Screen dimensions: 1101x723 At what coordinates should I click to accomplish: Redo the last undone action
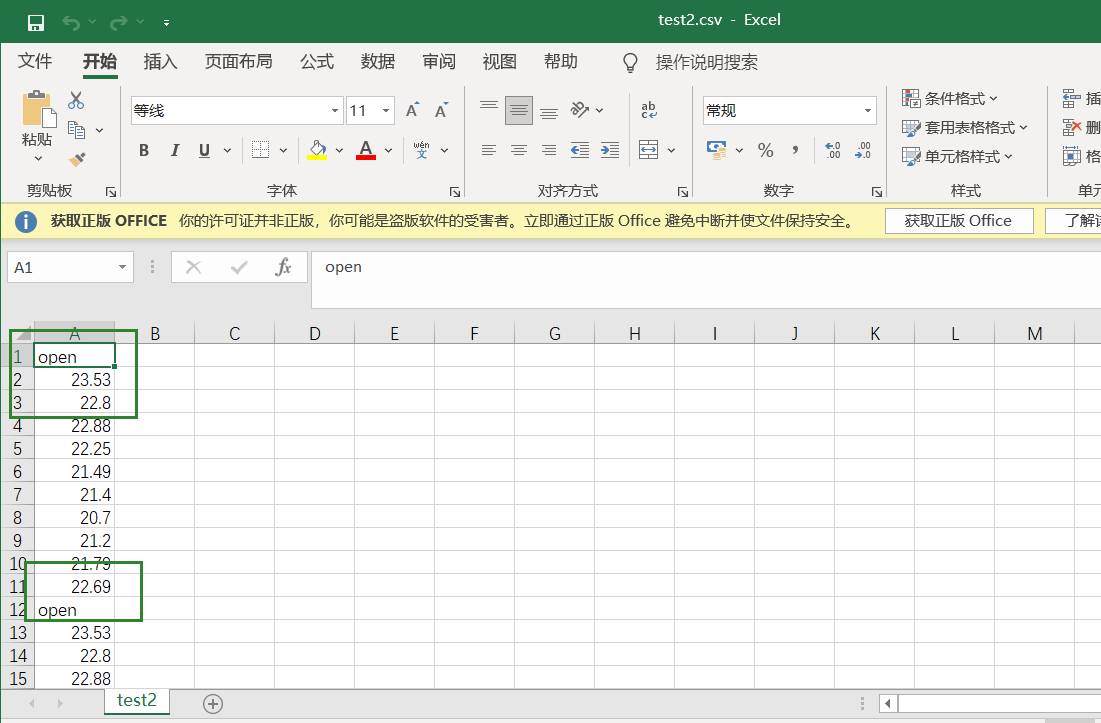(x=118, y=22)
